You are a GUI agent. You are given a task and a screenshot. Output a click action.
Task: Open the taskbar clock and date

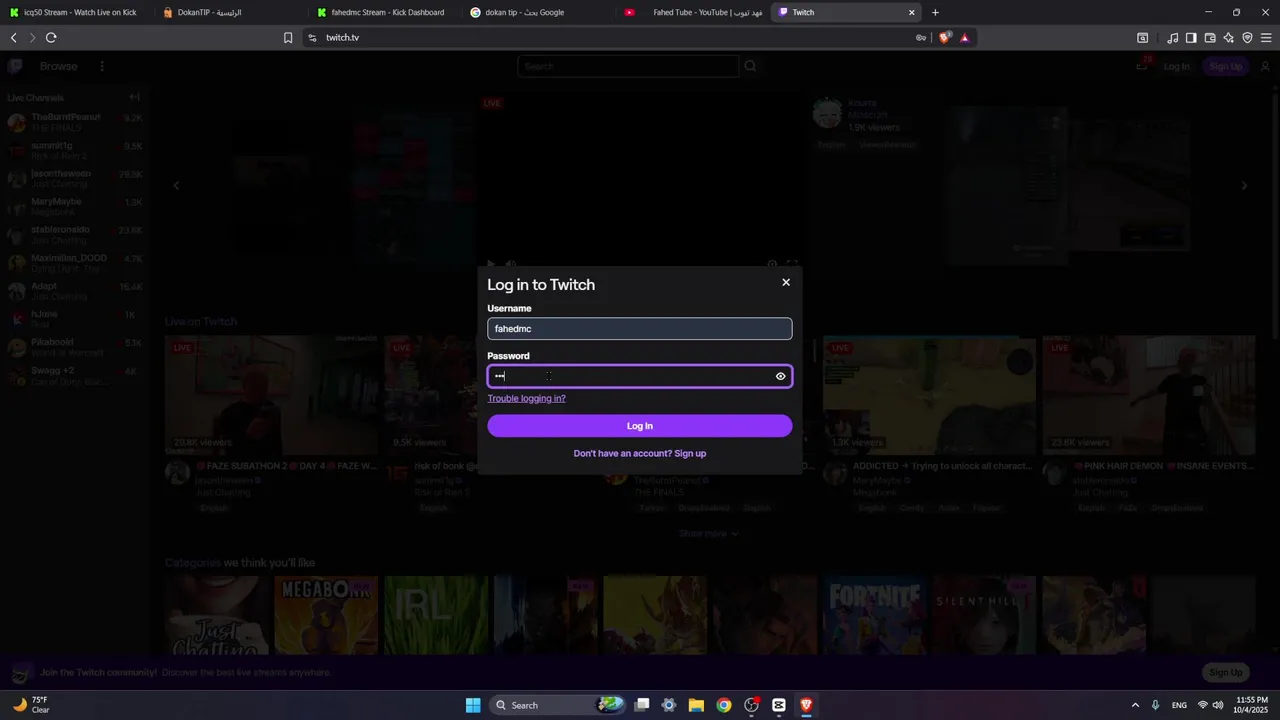(1252, 705)
